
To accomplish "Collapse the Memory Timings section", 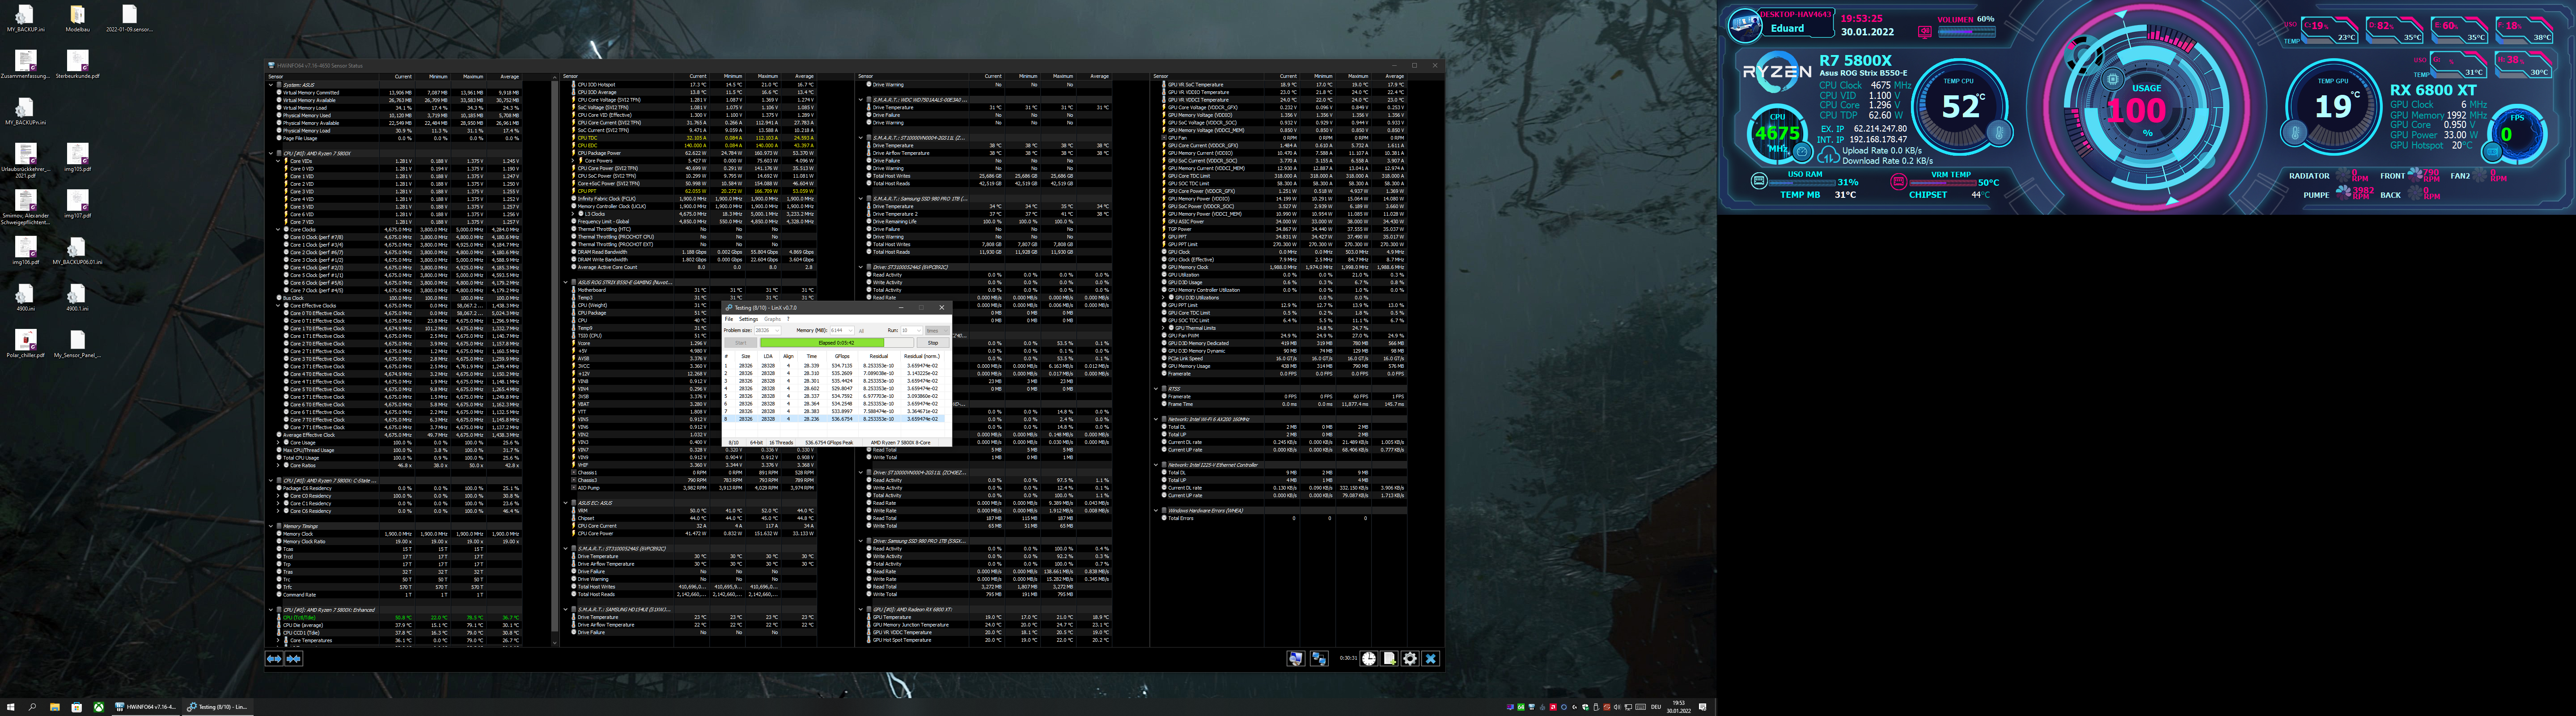I will pos(272,526).
